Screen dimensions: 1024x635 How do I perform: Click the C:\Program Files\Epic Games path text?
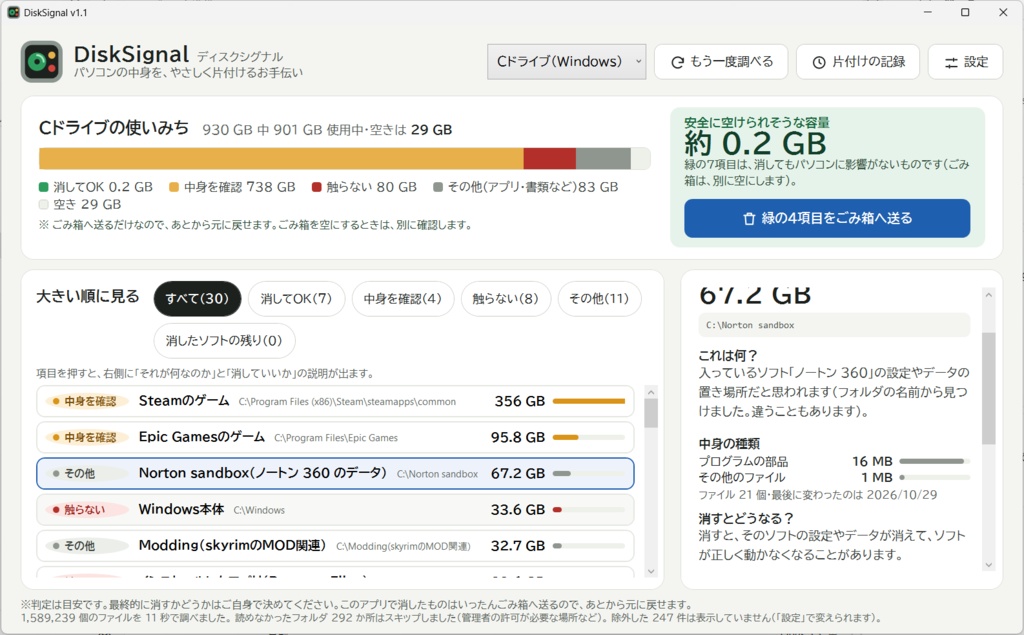coord(336,438)
